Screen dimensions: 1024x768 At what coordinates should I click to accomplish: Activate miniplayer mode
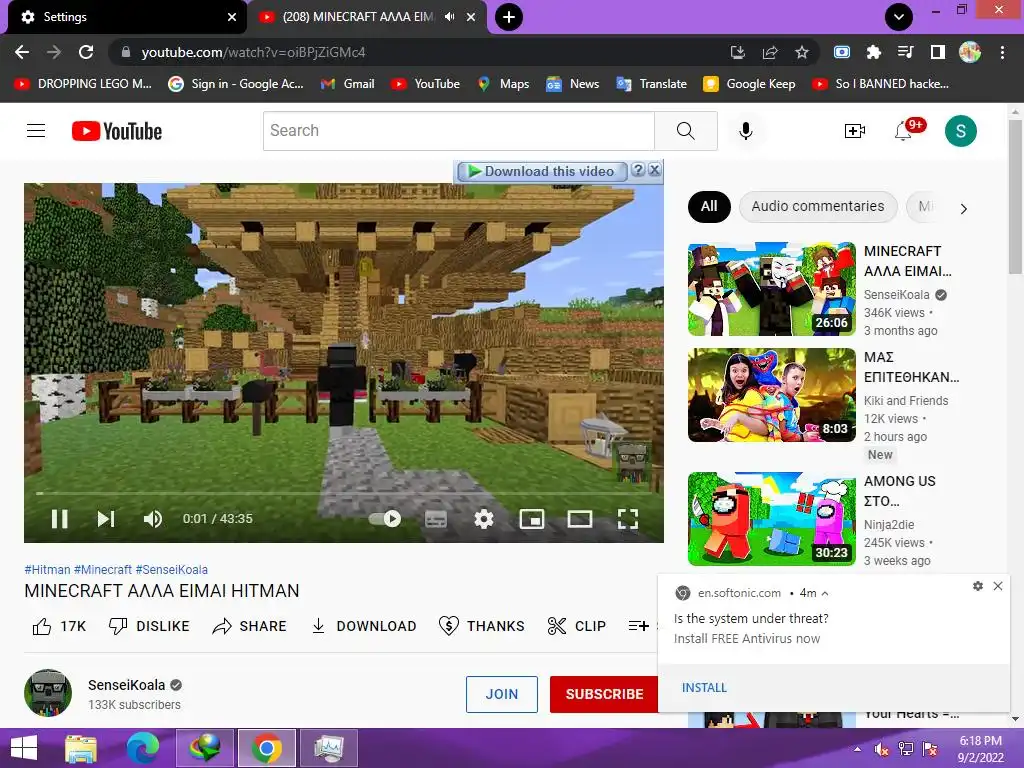click(532, 519)
